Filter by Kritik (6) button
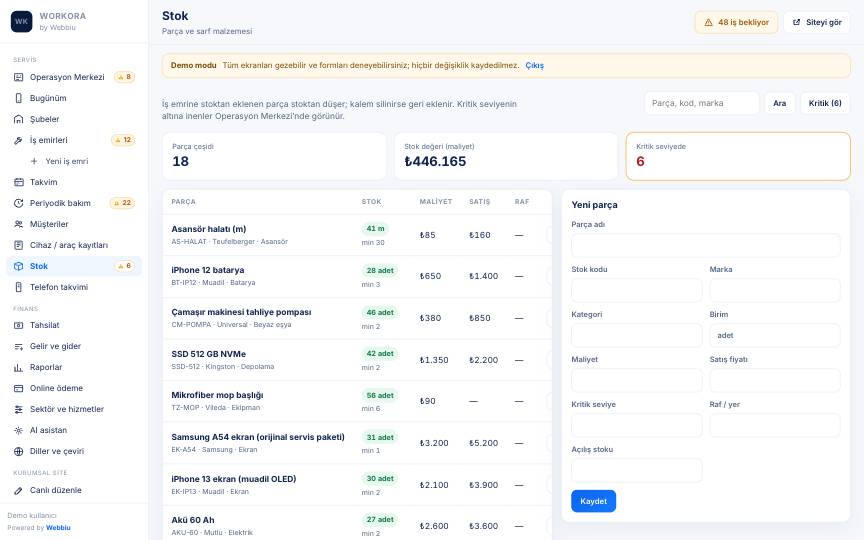The image size is (864, 540). [x=825, y=103]
